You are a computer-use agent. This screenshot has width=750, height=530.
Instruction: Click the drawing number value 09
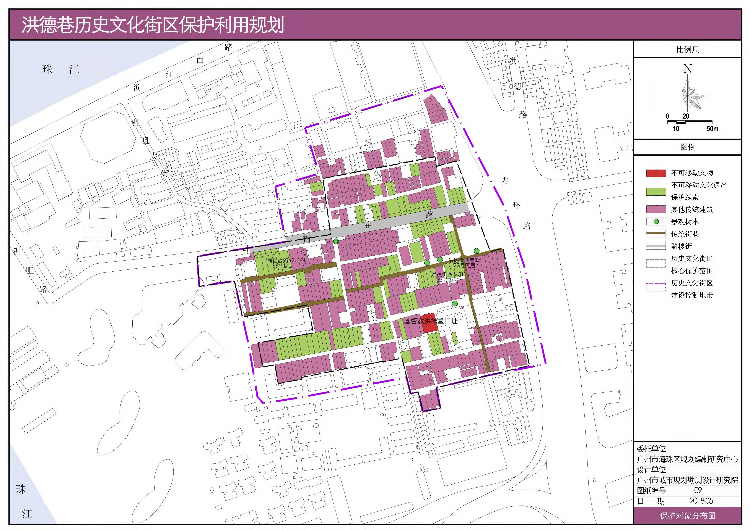click(698, 490)
